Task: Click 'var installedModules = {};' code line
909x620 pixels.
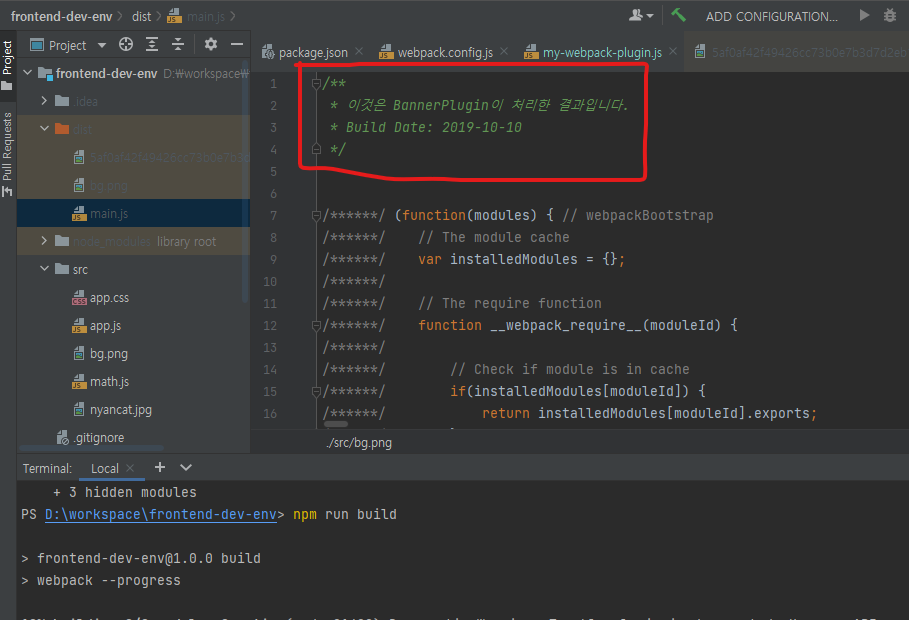Action: click(521, 259)
